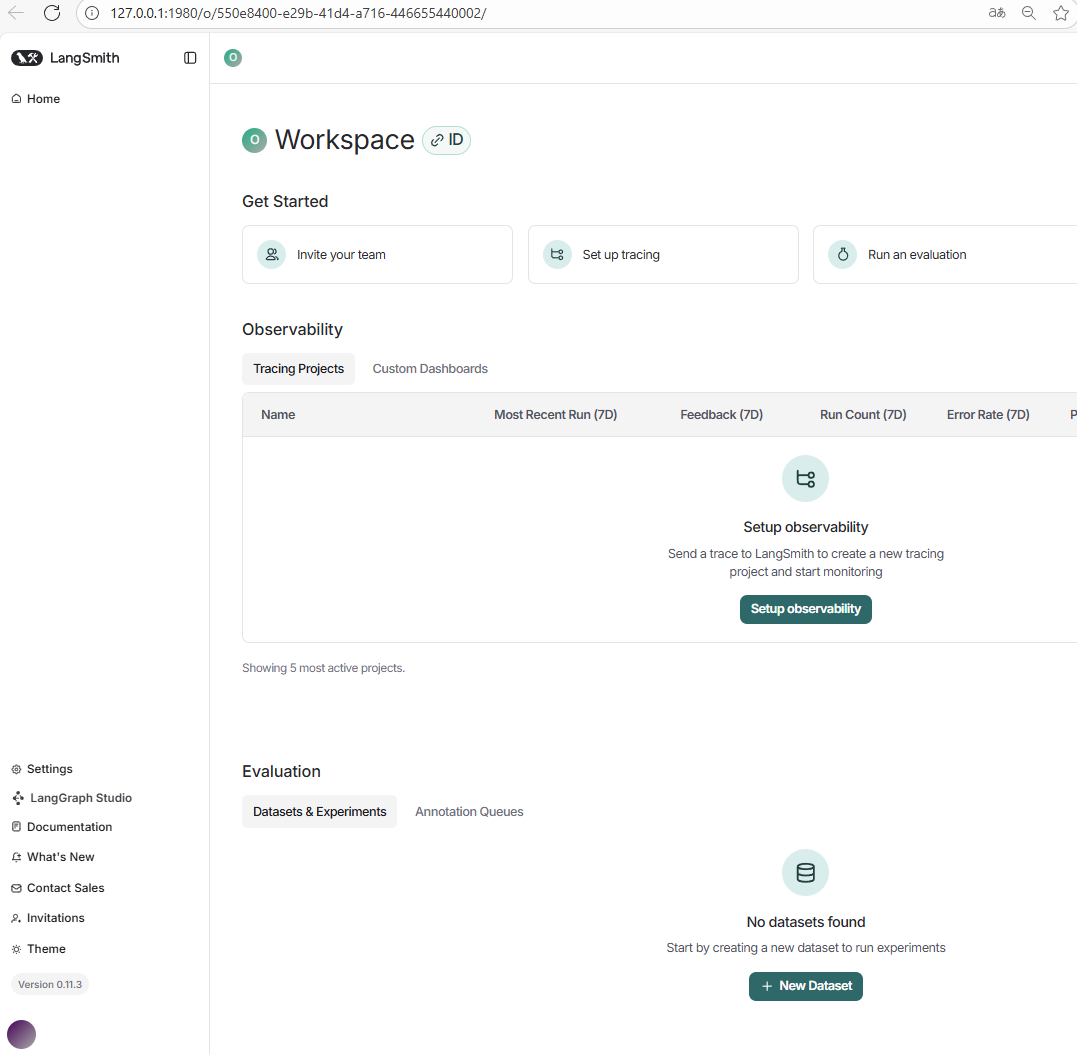Image resolution: width=1077 pixels, height=1054 pixels.
Task: Collapse the sidebar with the panel icon
Action: 190,58
